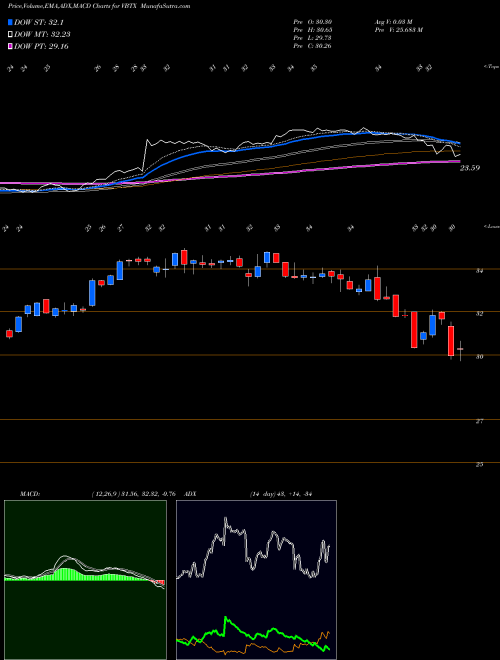Click the MACD parameters '(12,26,9) 31.56, 32.32, -0.76'
The height and width of the screenshot is (660, 500).
[x=133, y=494]
